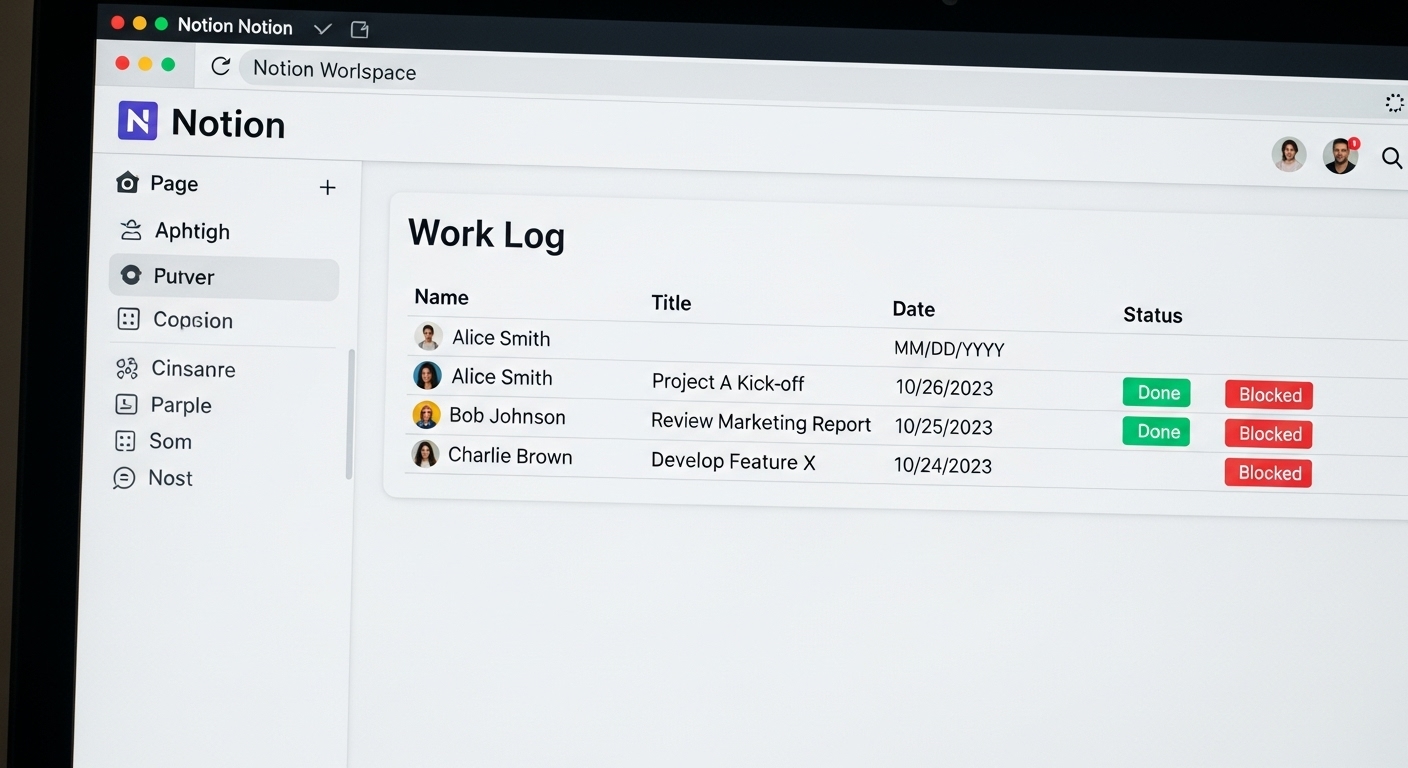Click the MM/DD/YYYY date field
This screenshot has width=1408, height=768.
pos(948,349)
